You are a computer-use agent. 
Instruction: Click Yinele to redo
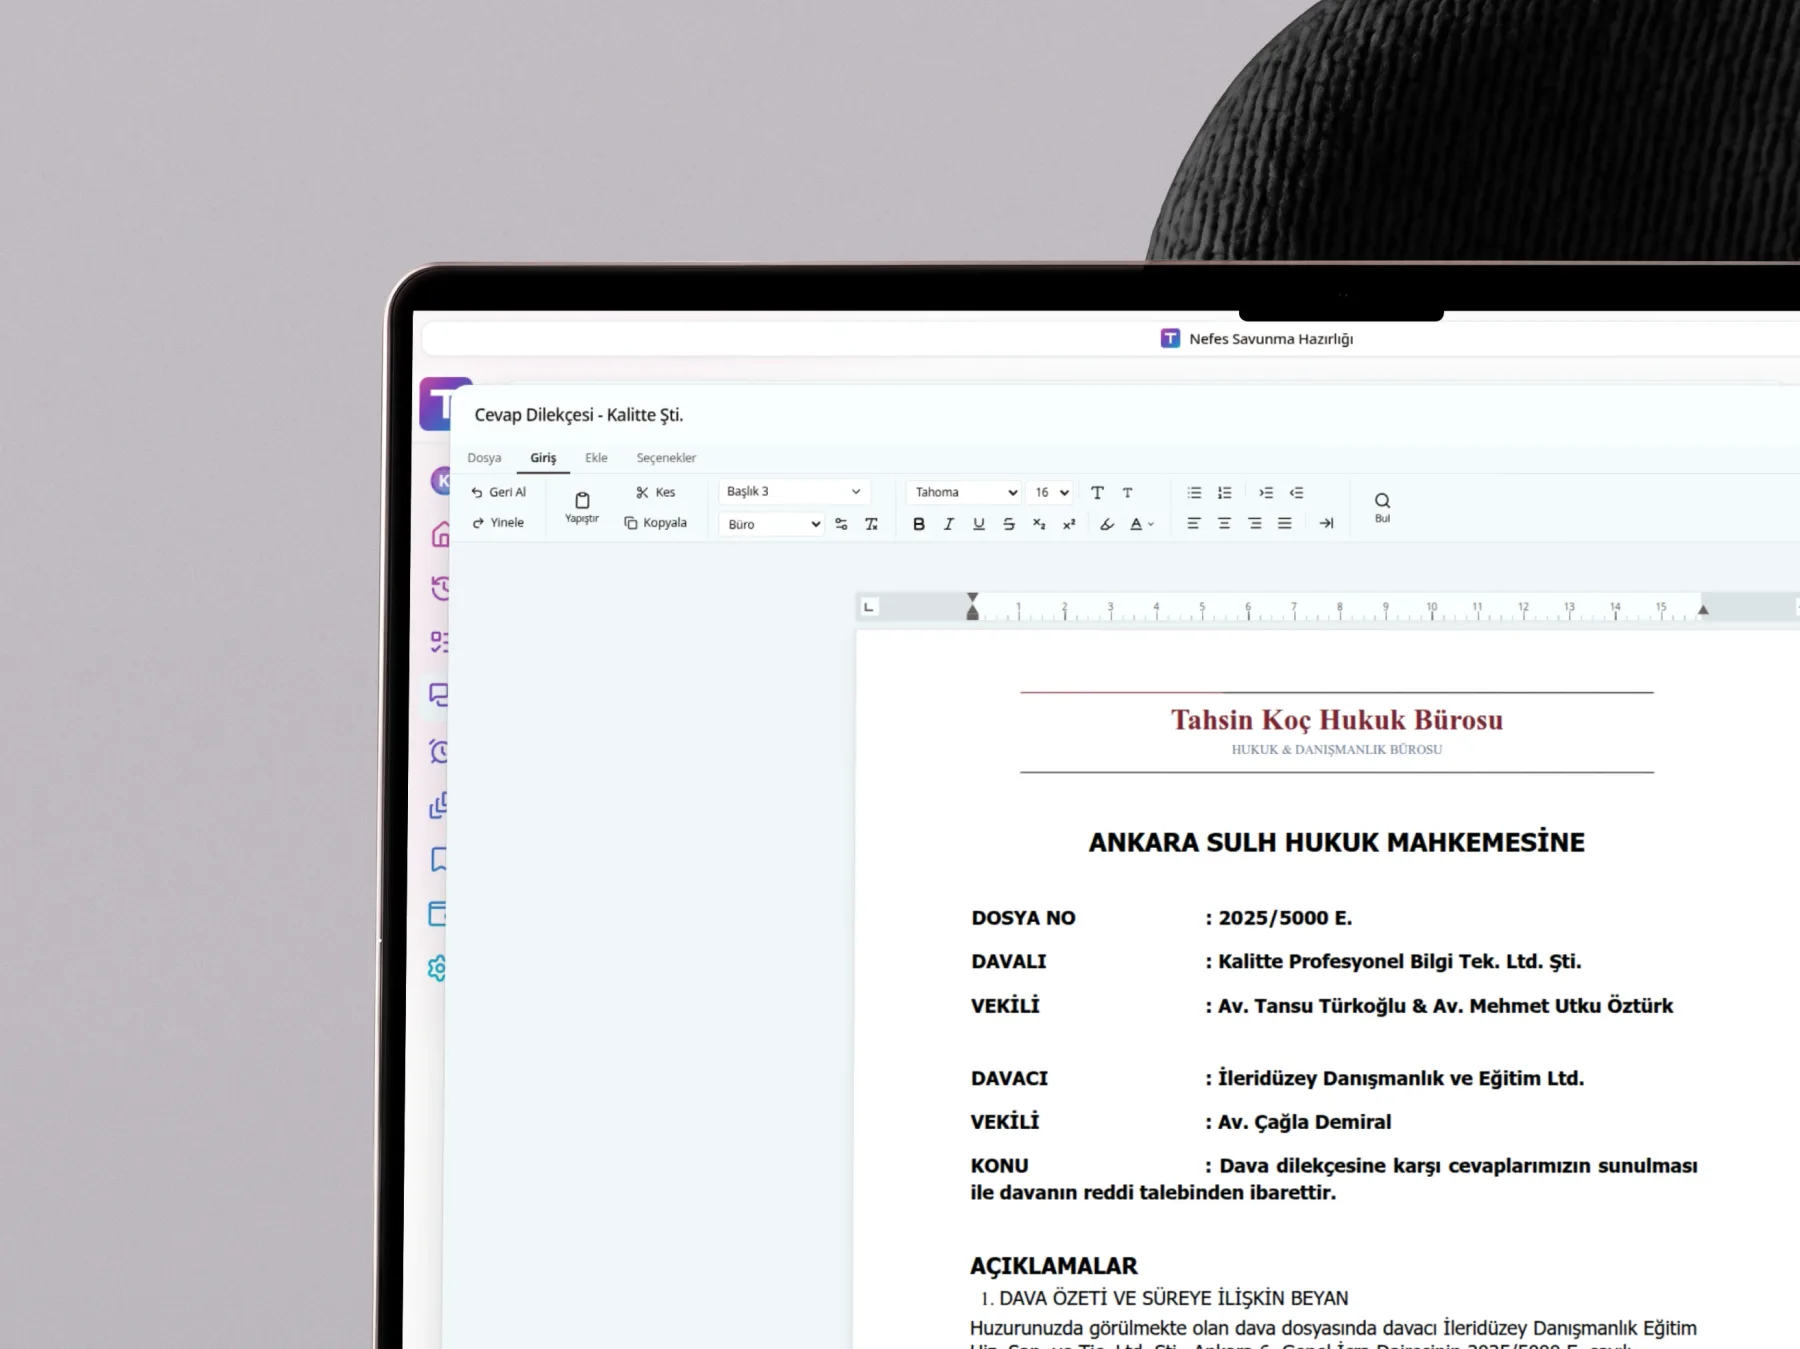tap(498, 522)
